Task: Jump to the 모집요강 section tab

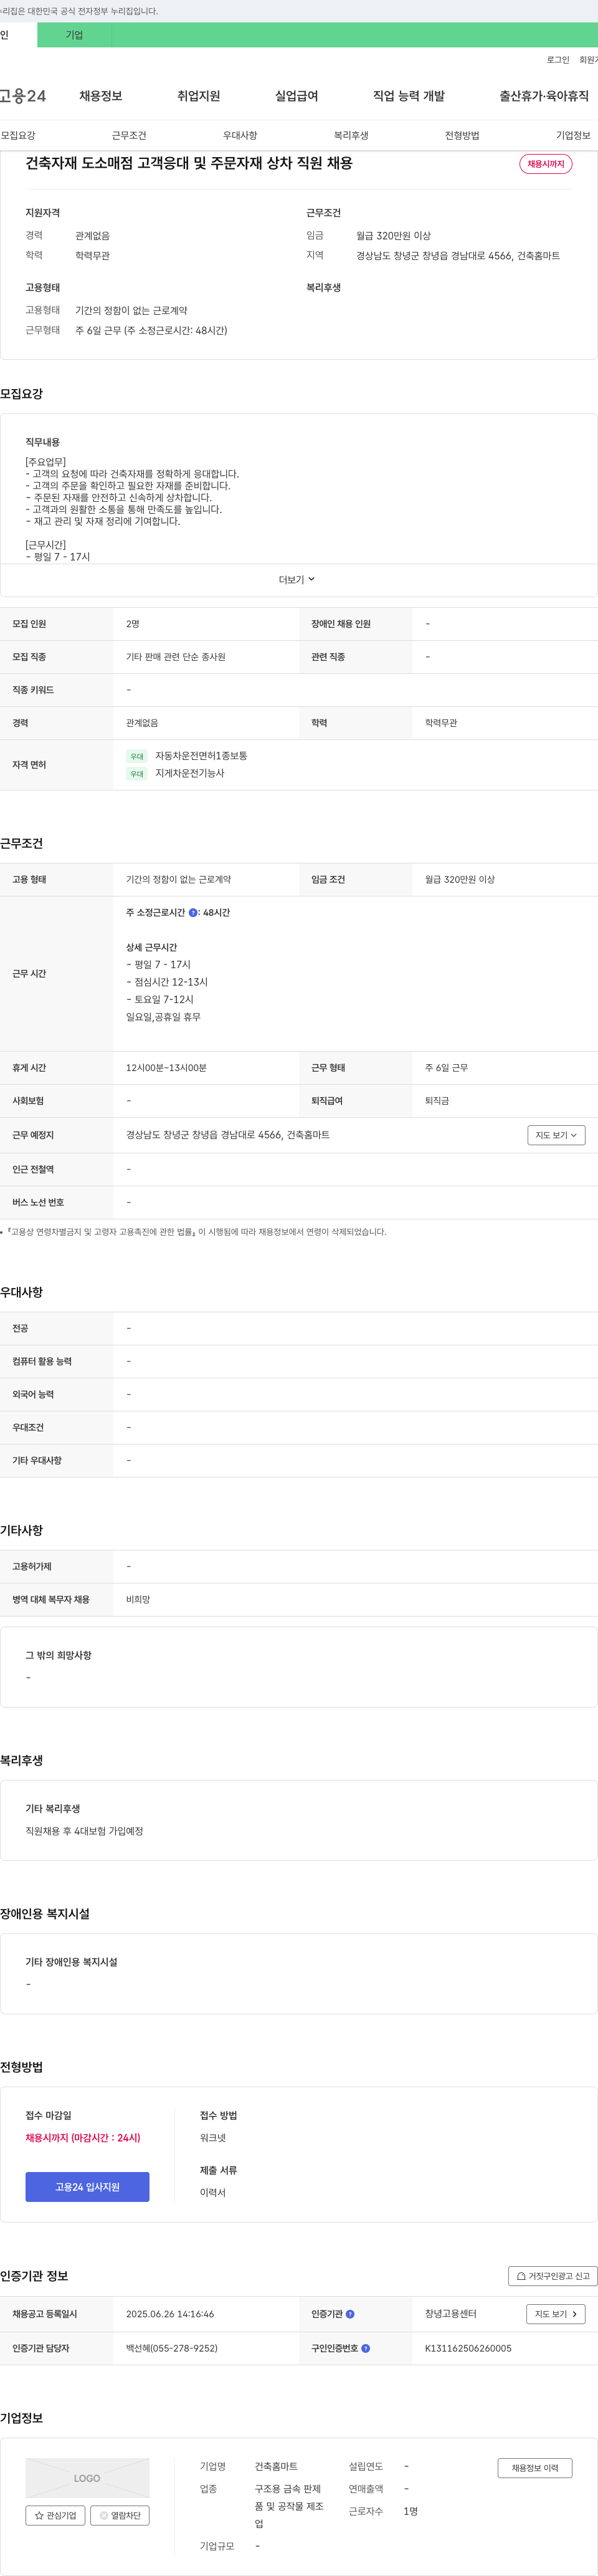Action: (18, 135)
